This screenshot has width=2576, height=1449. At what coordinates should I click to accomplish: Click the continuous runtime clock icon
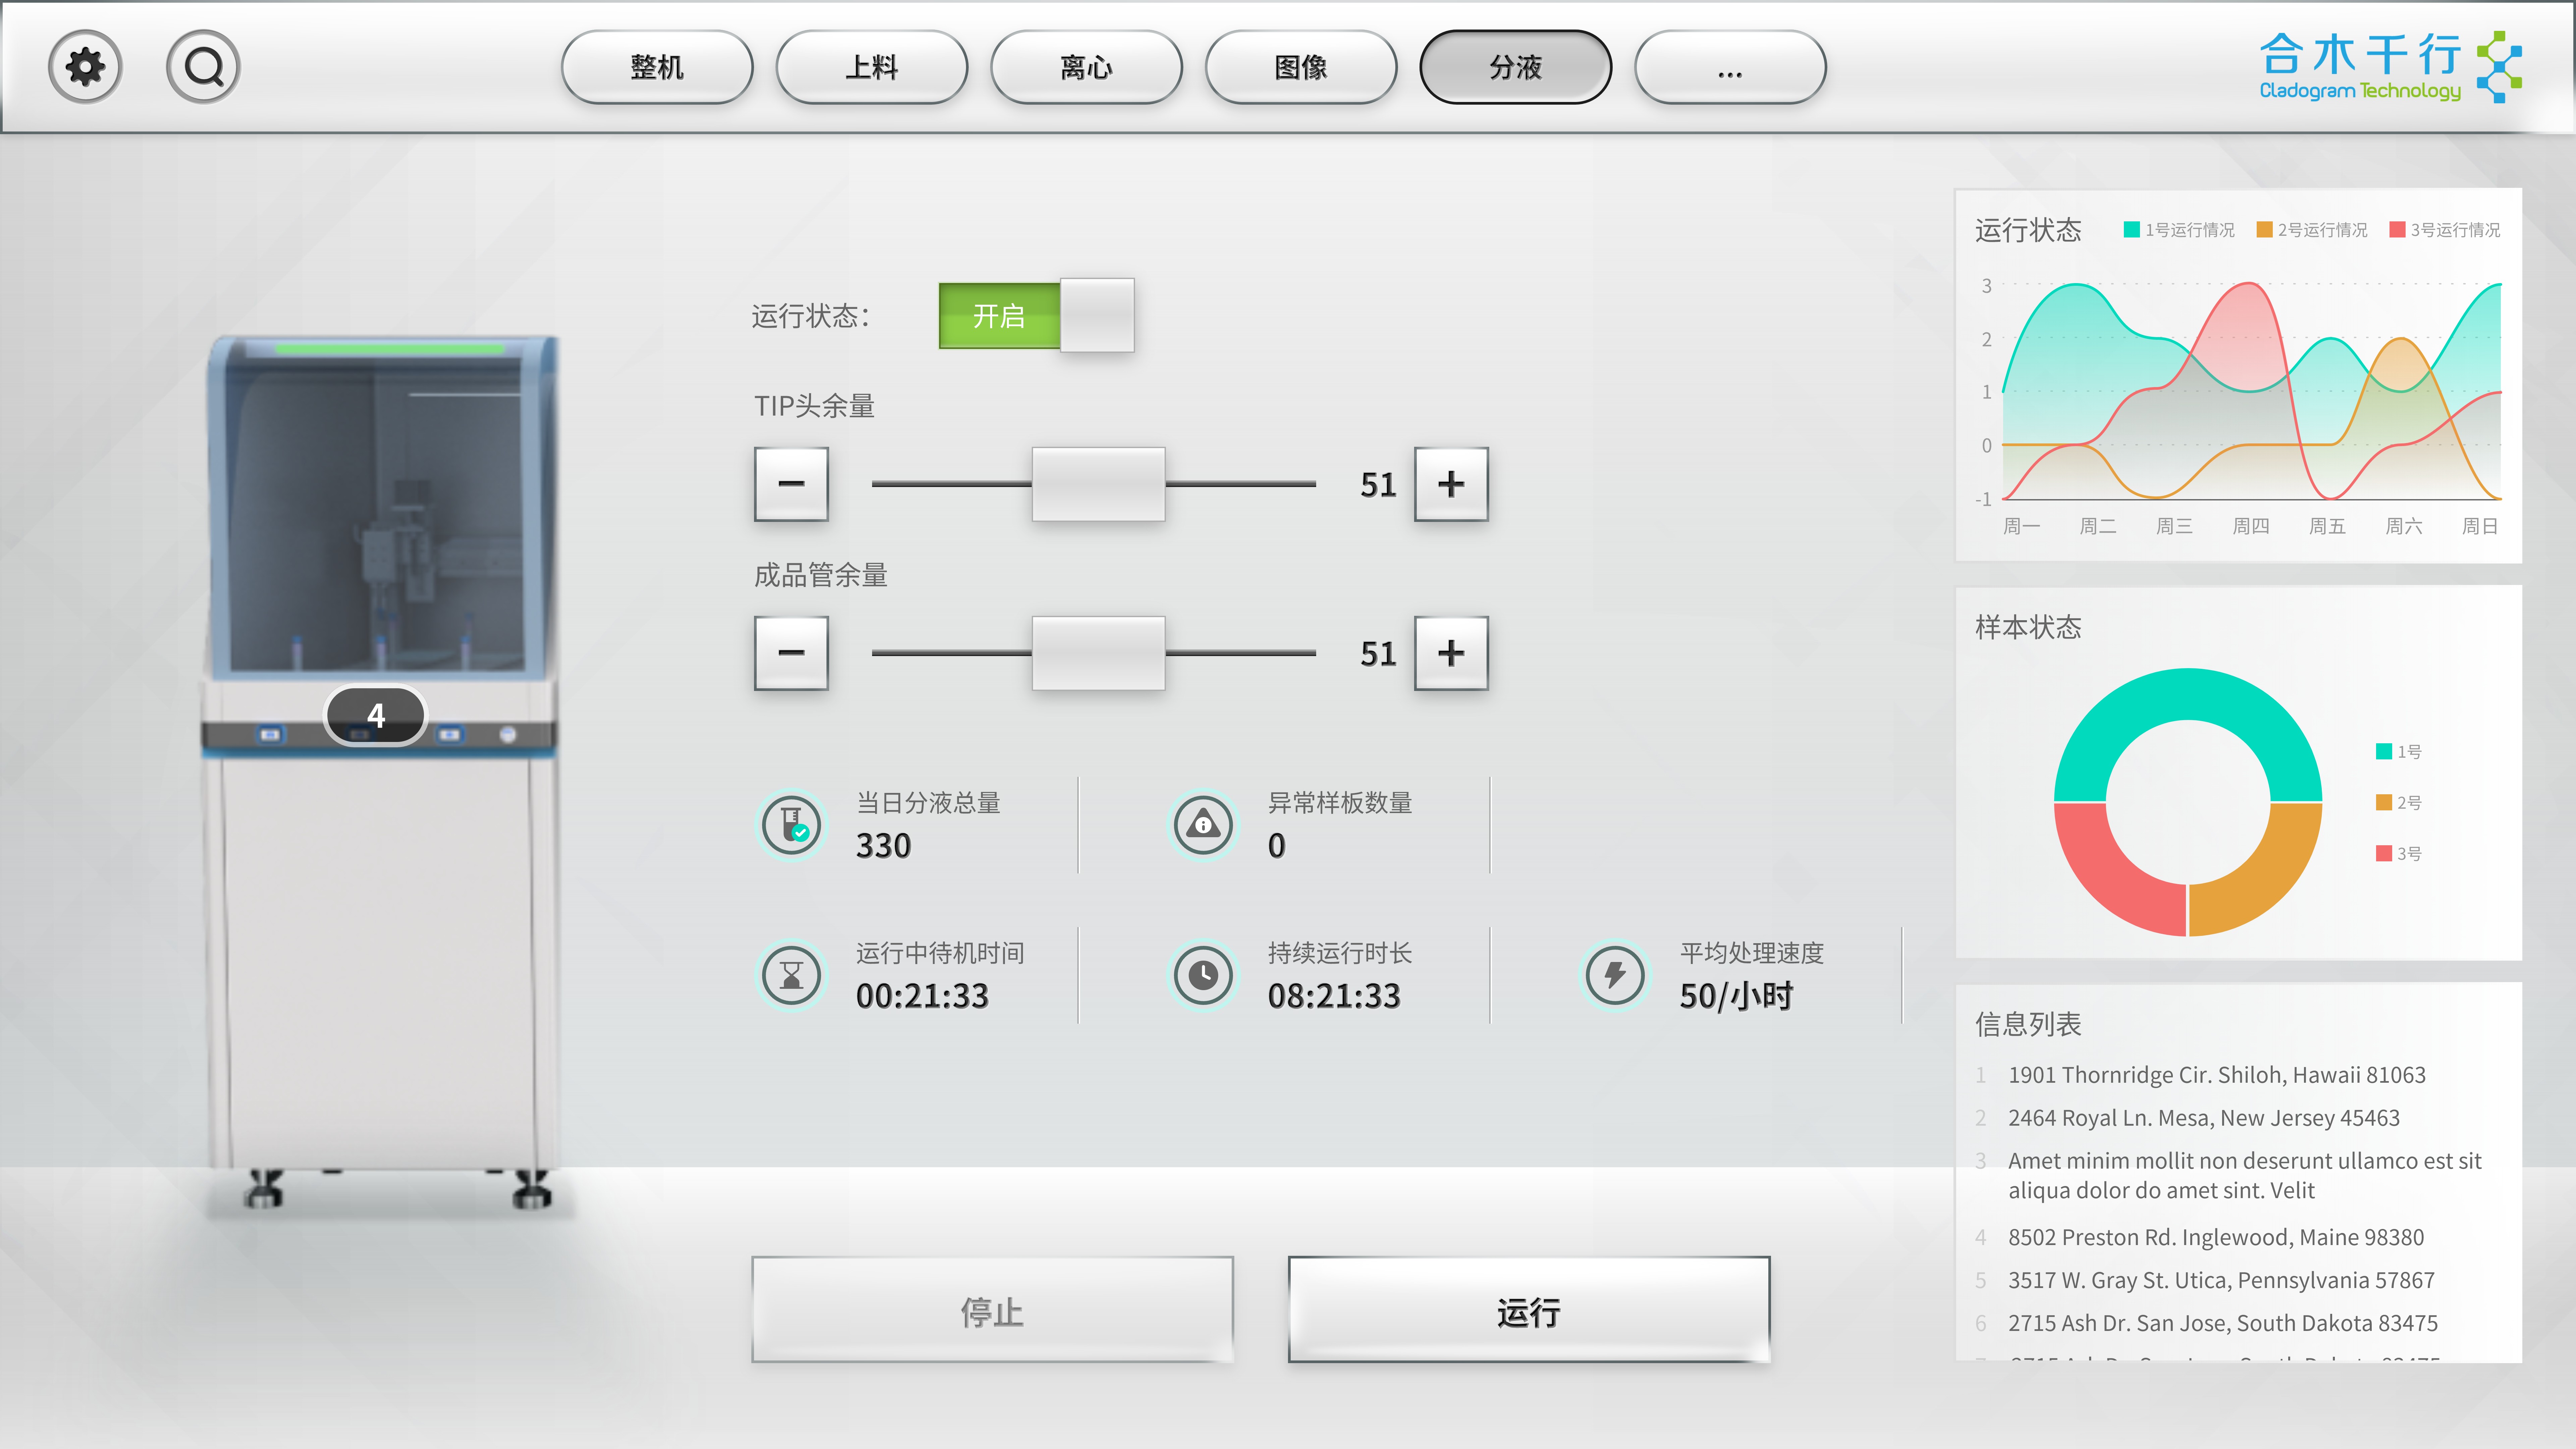[1203, 975]
